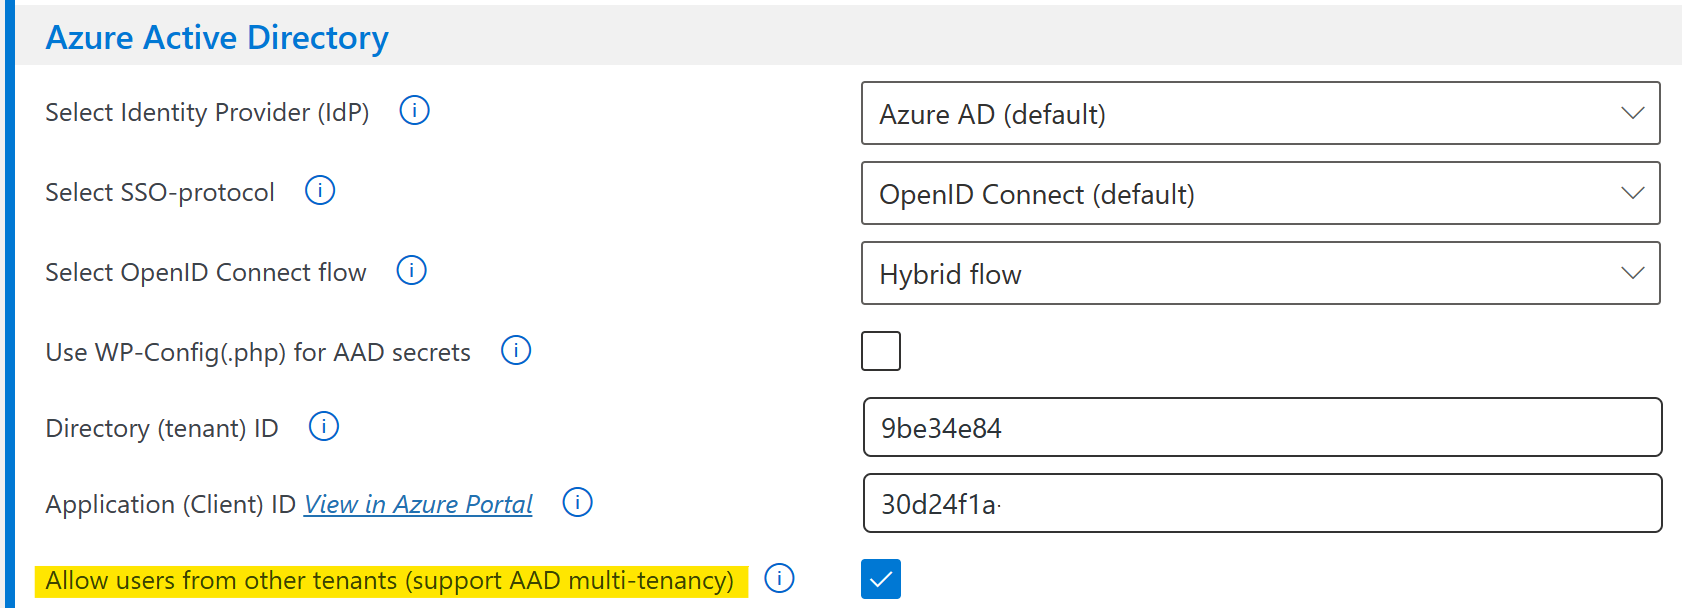
Task: Expand the OpenID Connect (default) protocol dropdown
Action: click(x=1260, y=194)
